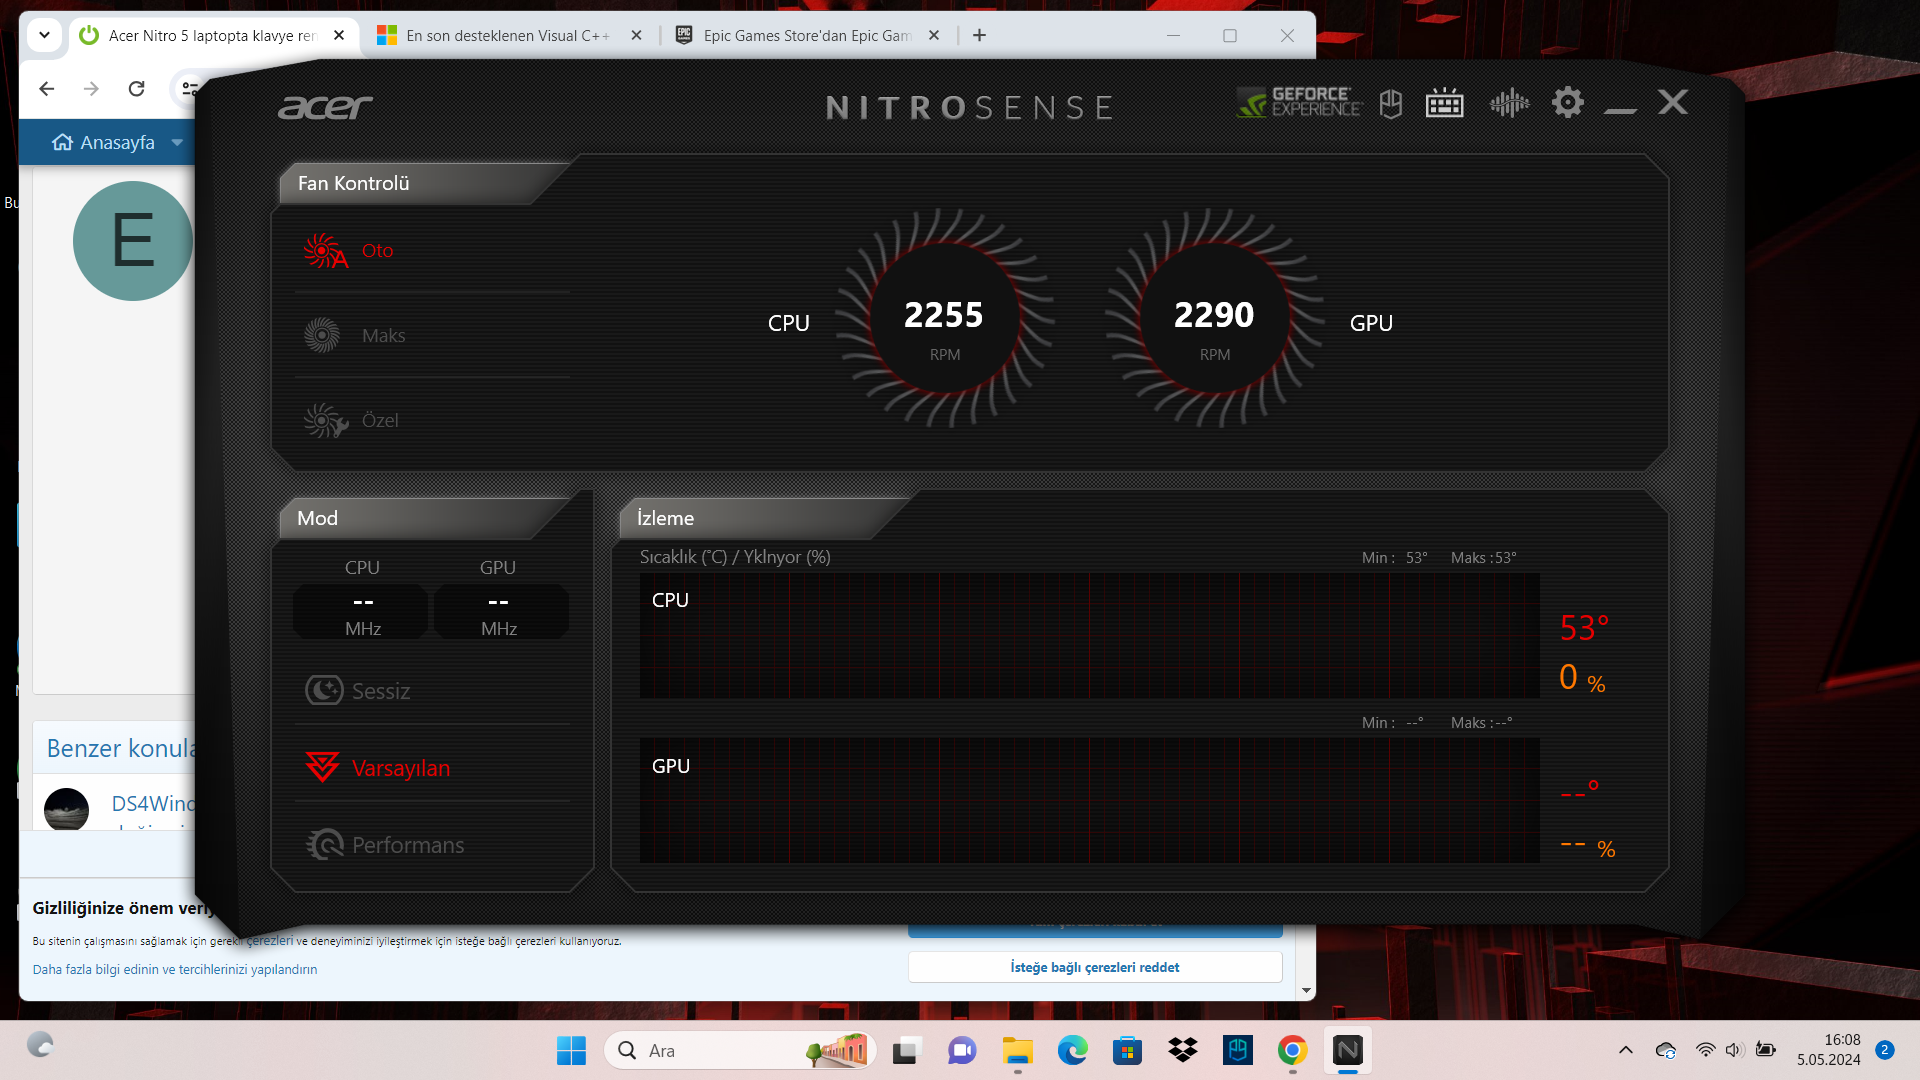Click the Planet9 shield icon

click(1391, 103)
